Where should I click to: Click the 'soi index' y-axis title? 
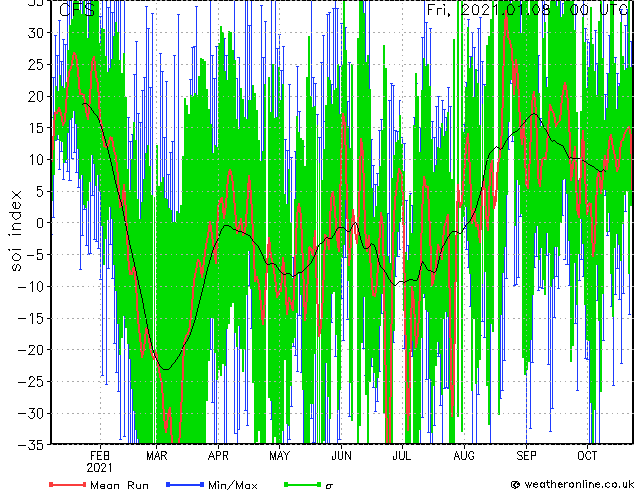pos(15,231)
